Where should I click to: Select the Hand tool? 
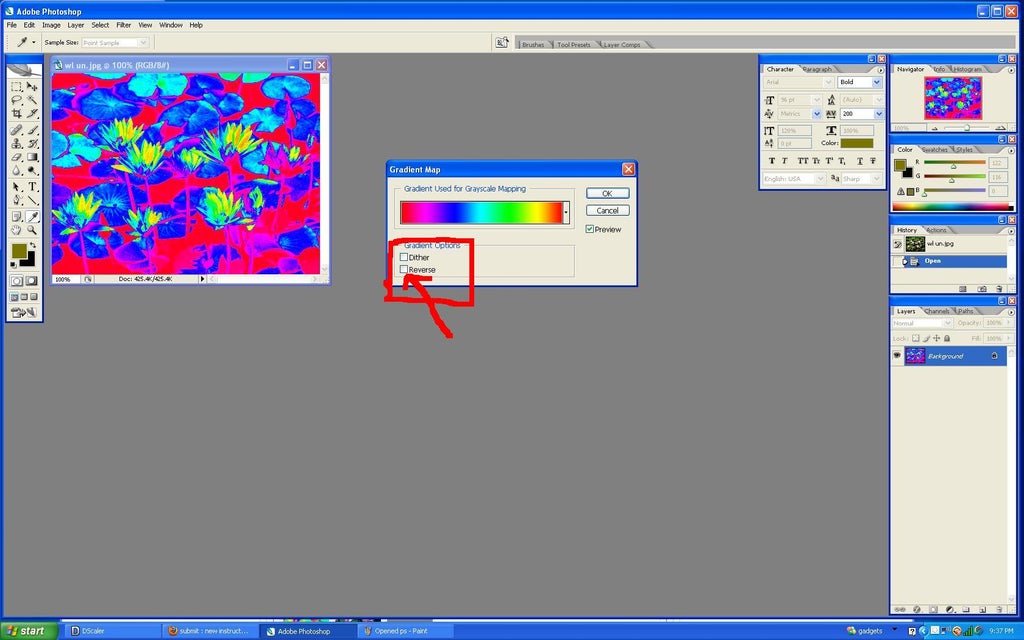[16, 230]
